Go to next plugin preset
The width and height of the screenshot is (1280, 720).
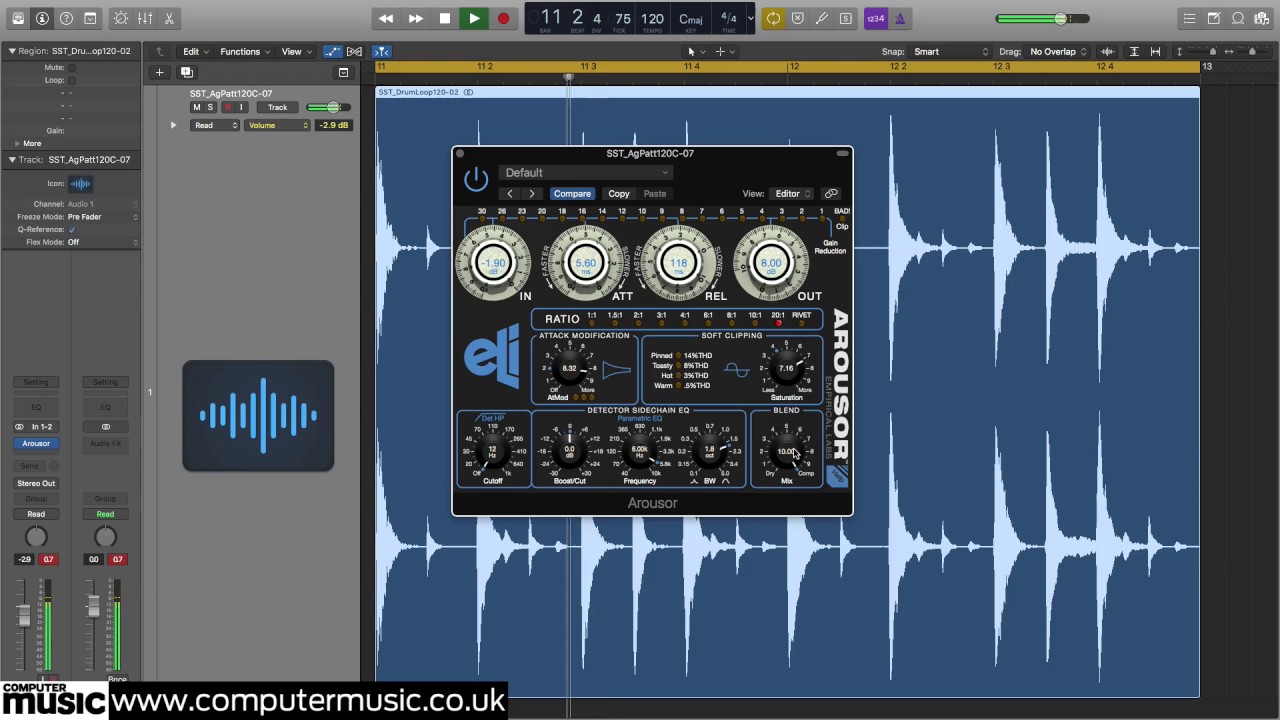pos(532,194)
